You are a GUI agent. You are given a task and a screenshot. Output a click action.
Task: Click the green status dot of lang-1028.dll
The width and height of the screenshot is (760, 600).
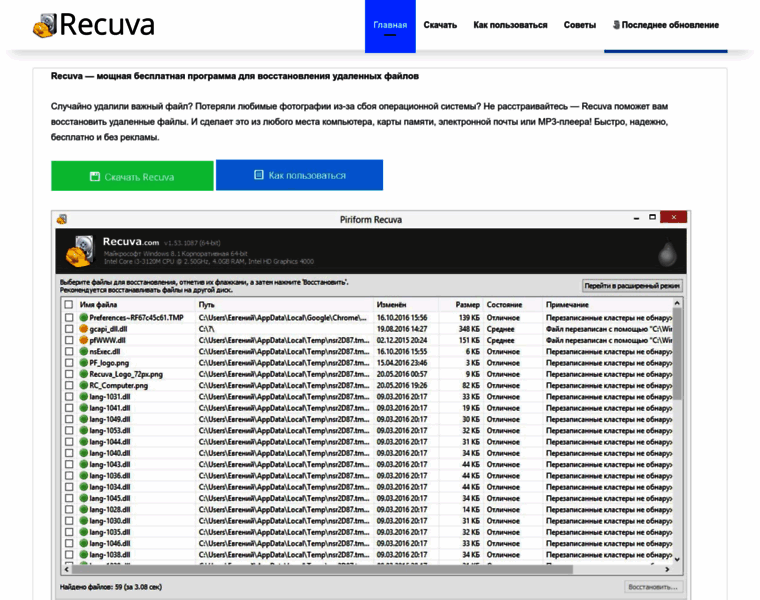(83, 509)
